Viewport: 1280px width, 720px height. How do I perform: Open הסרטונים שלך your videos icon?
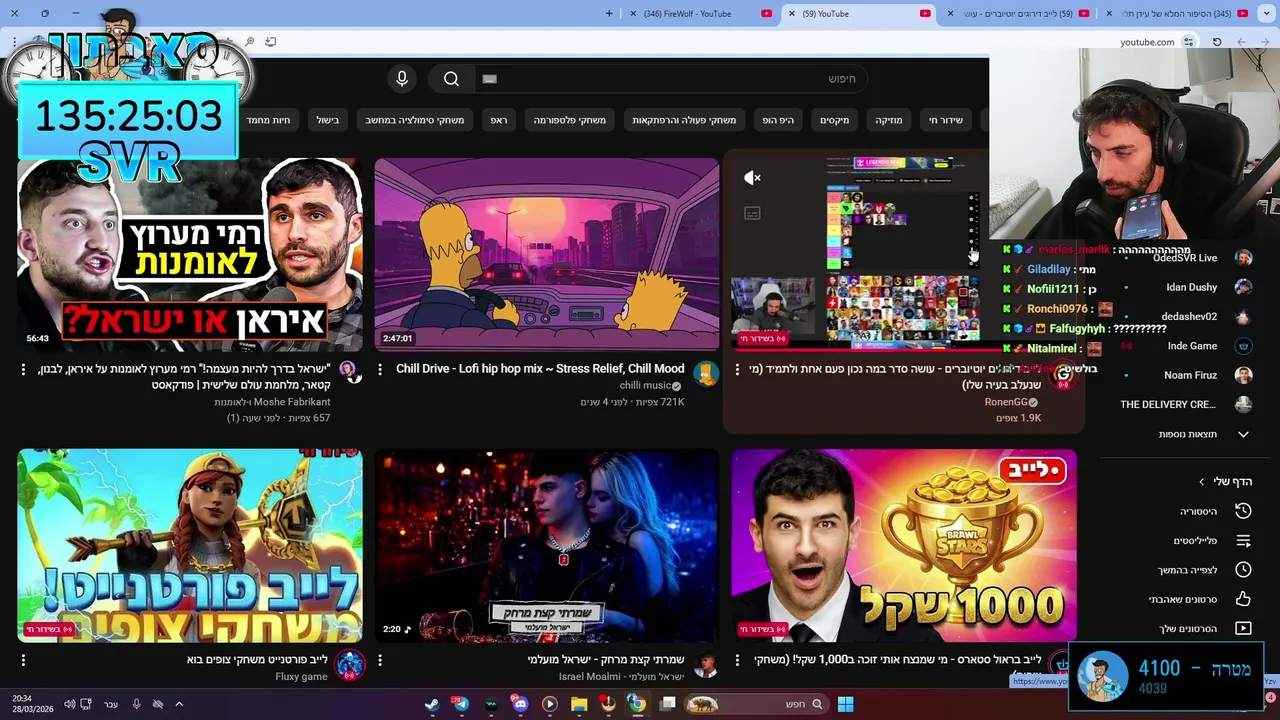point(1243,629)
